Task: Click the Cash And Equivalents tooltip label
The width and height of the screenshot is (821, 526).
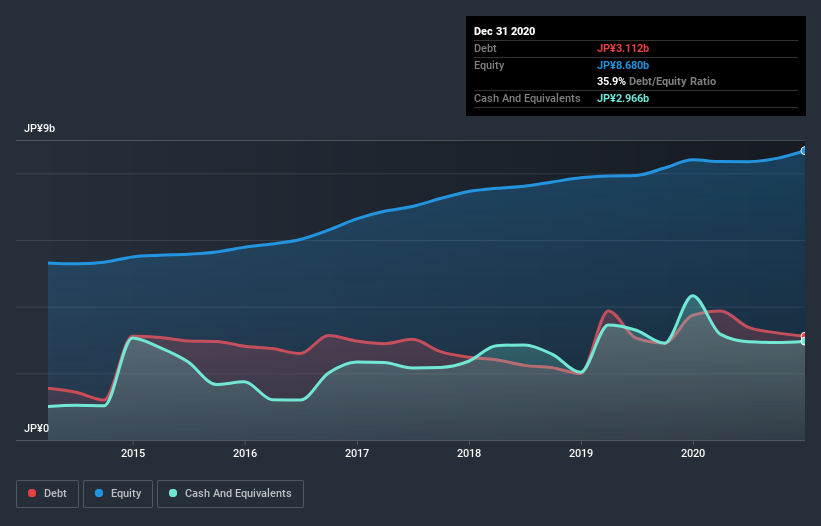Action: coord(527,98)
